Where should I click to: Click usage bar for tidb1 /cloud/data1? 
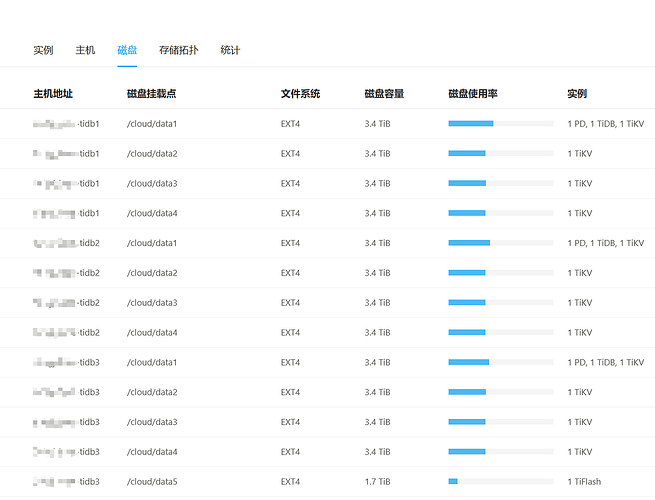coord(501,124)
